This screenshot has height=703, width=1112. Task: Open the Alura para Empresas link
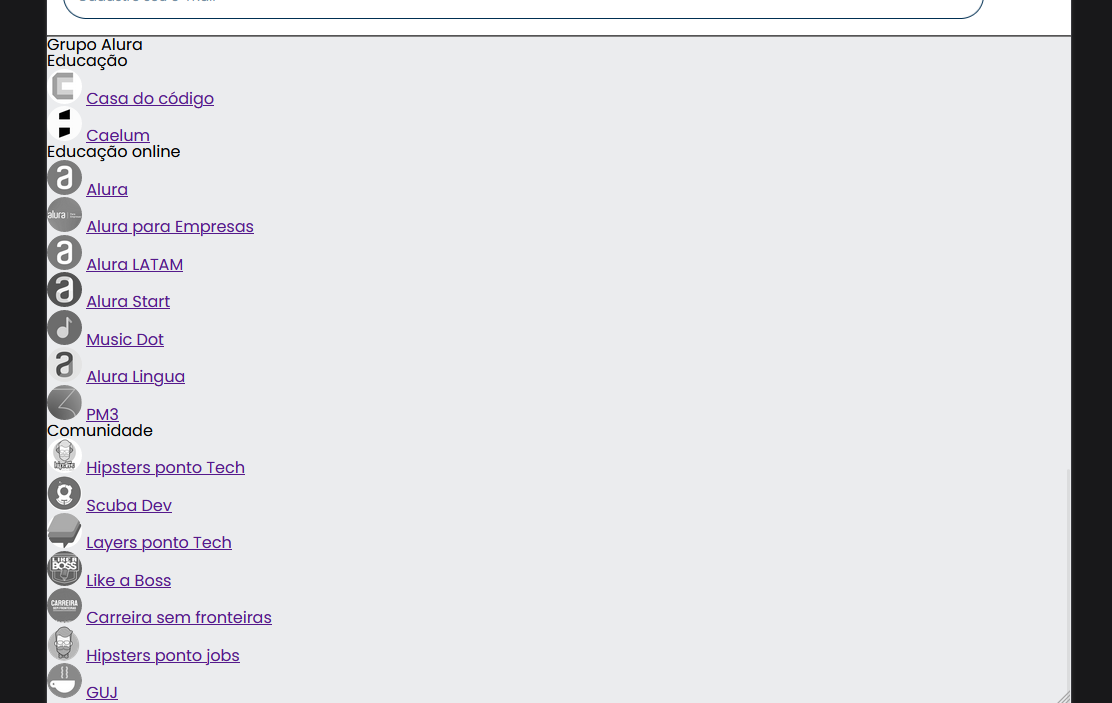point(169,226)
